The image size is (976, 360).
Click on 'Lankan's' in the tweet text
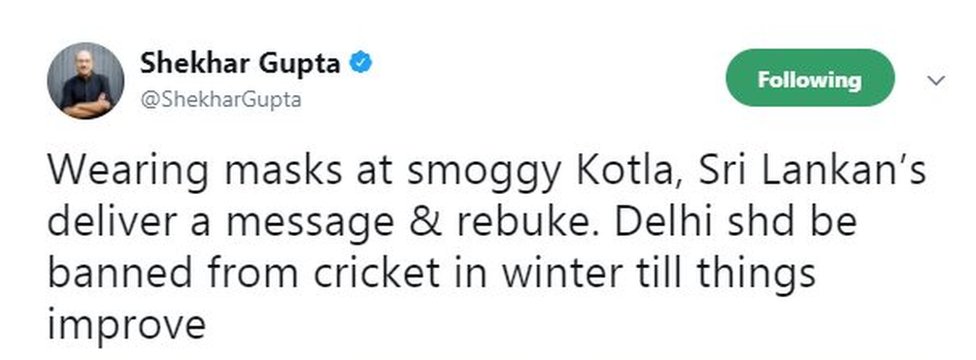click(845, 169)
